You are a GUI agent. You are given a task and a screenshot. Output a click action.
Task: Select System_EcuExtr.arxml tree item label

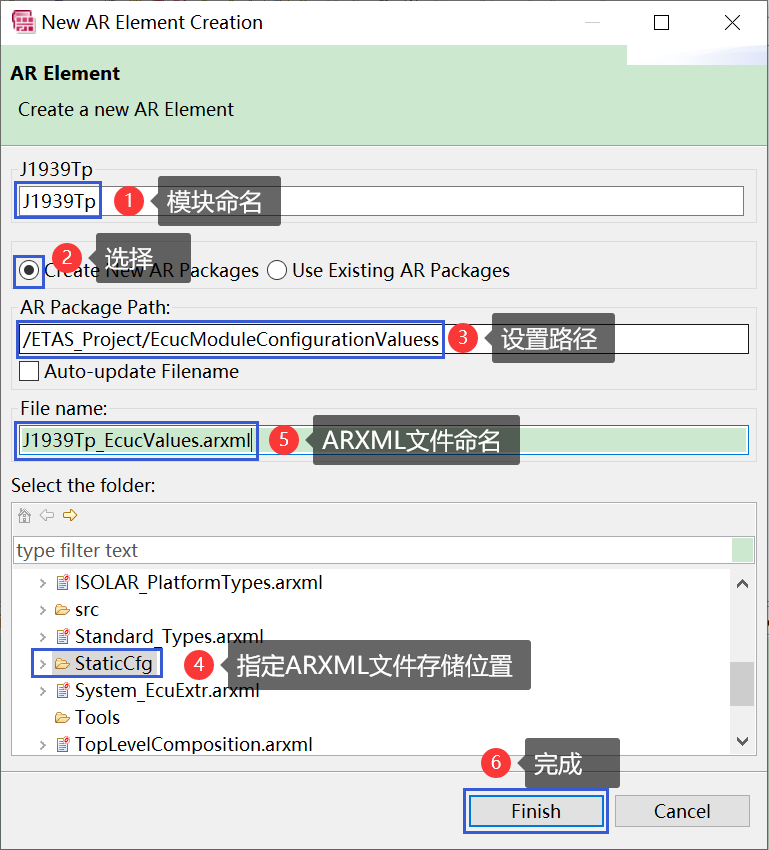[167, 691]
